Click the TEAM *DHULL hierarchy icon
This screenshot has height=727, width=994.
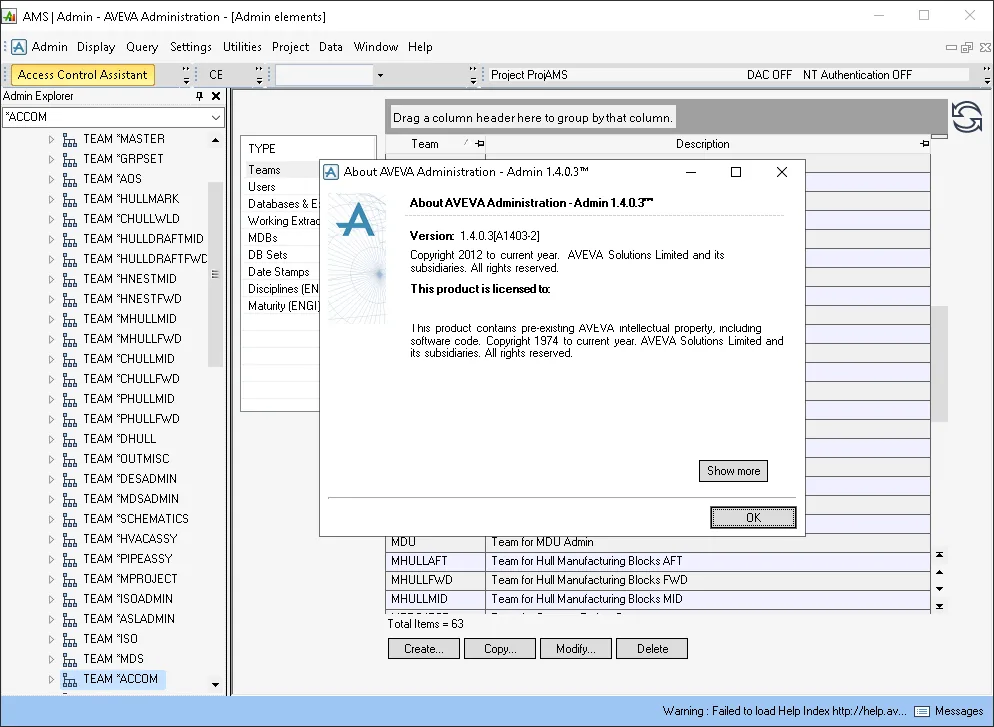point(70,439)
